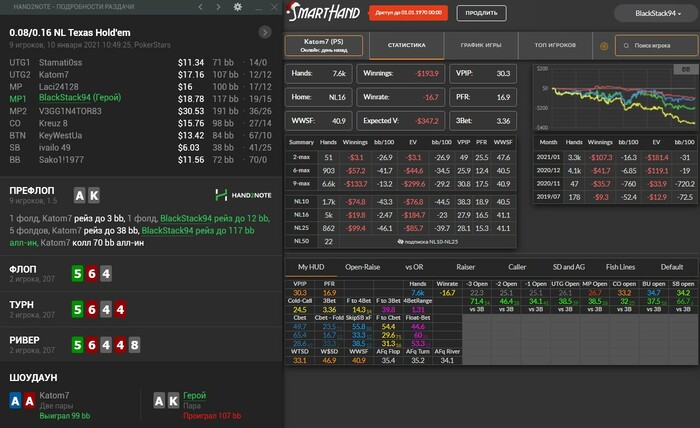The width and height of the screenshot is (700, 428).
Task: Click the WWSF 40.9 stat box
Action: pos(318,121)
